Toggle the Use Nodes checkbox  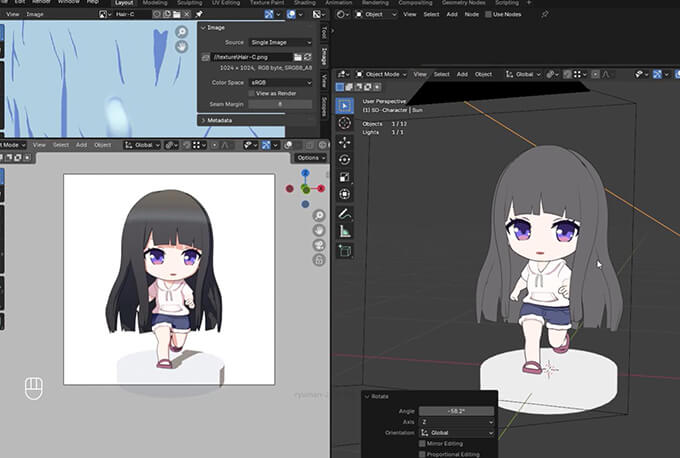click(x=489, y=15)
